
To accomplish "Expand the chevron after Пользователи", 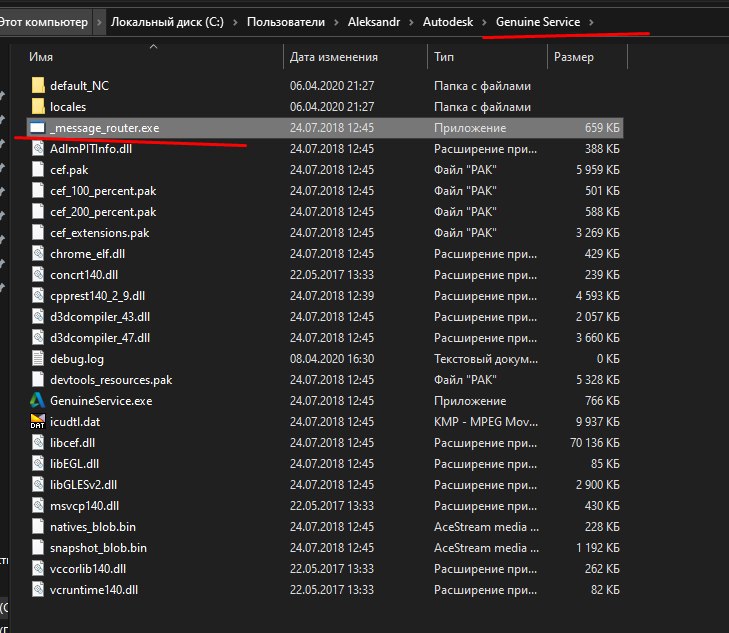I will point(336,22).
